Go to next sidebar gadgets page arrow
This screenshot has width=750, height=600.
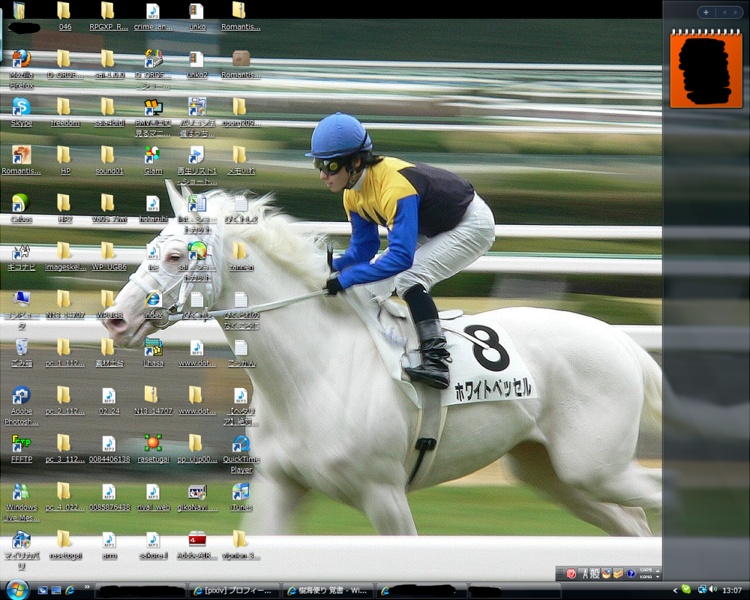tap(736, 12)
